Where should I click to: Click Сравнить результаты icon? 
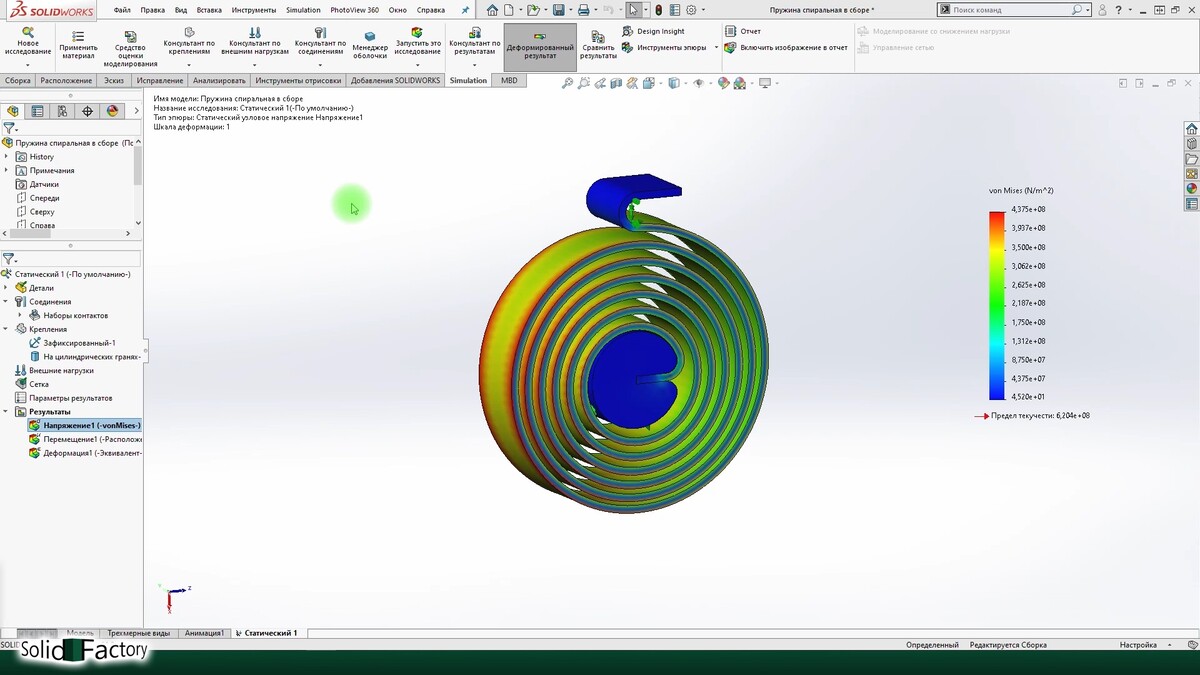coord(598,45)
